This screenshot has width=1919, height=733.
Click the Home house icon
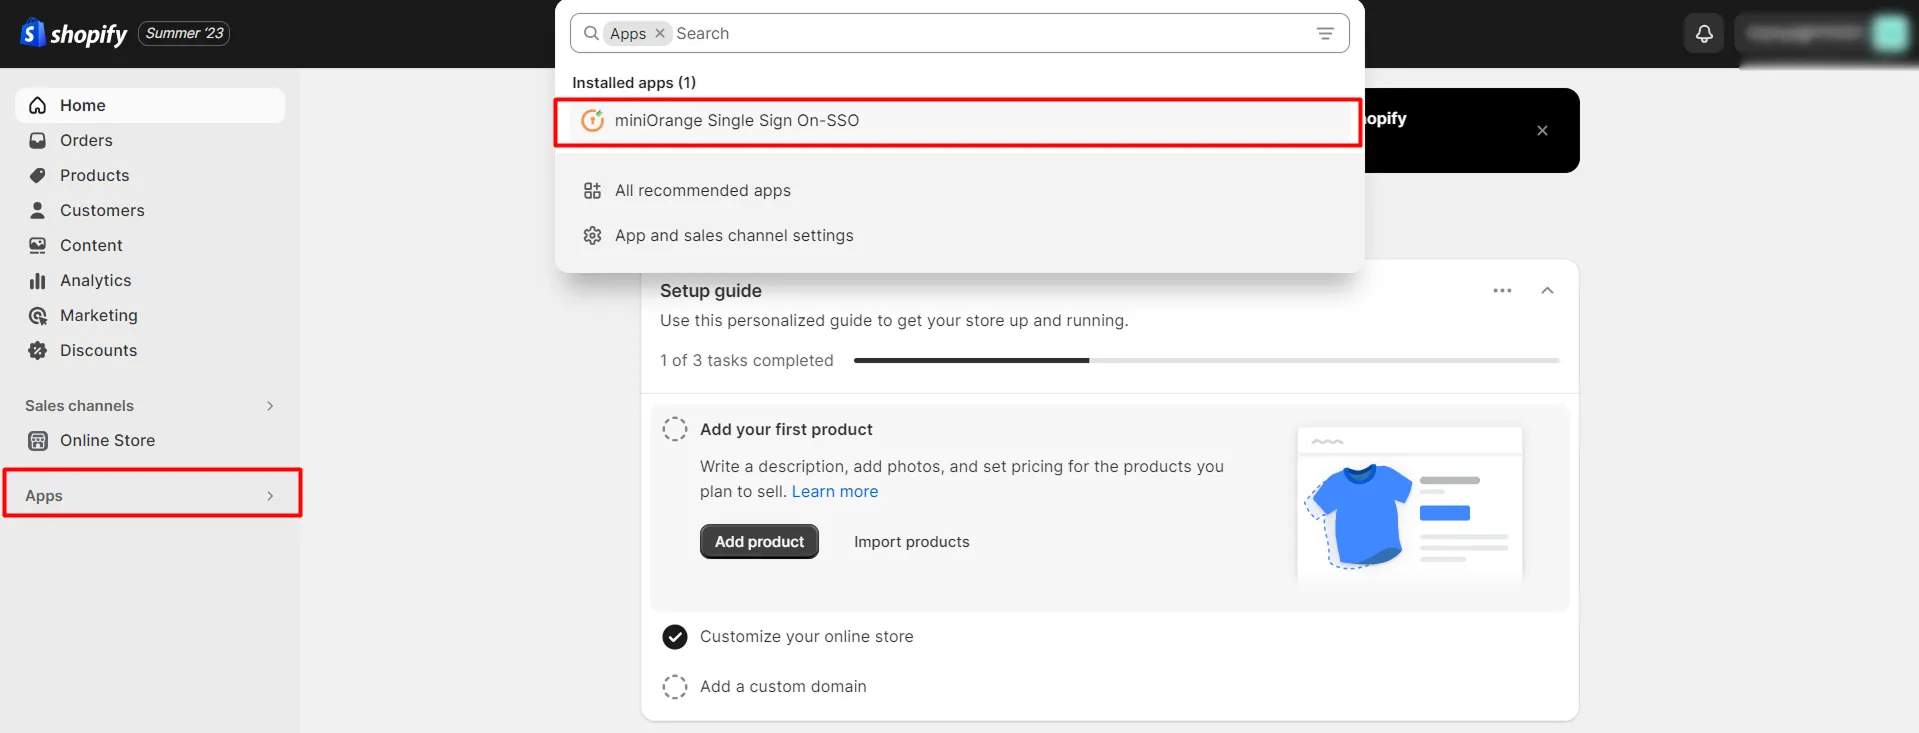38,105
